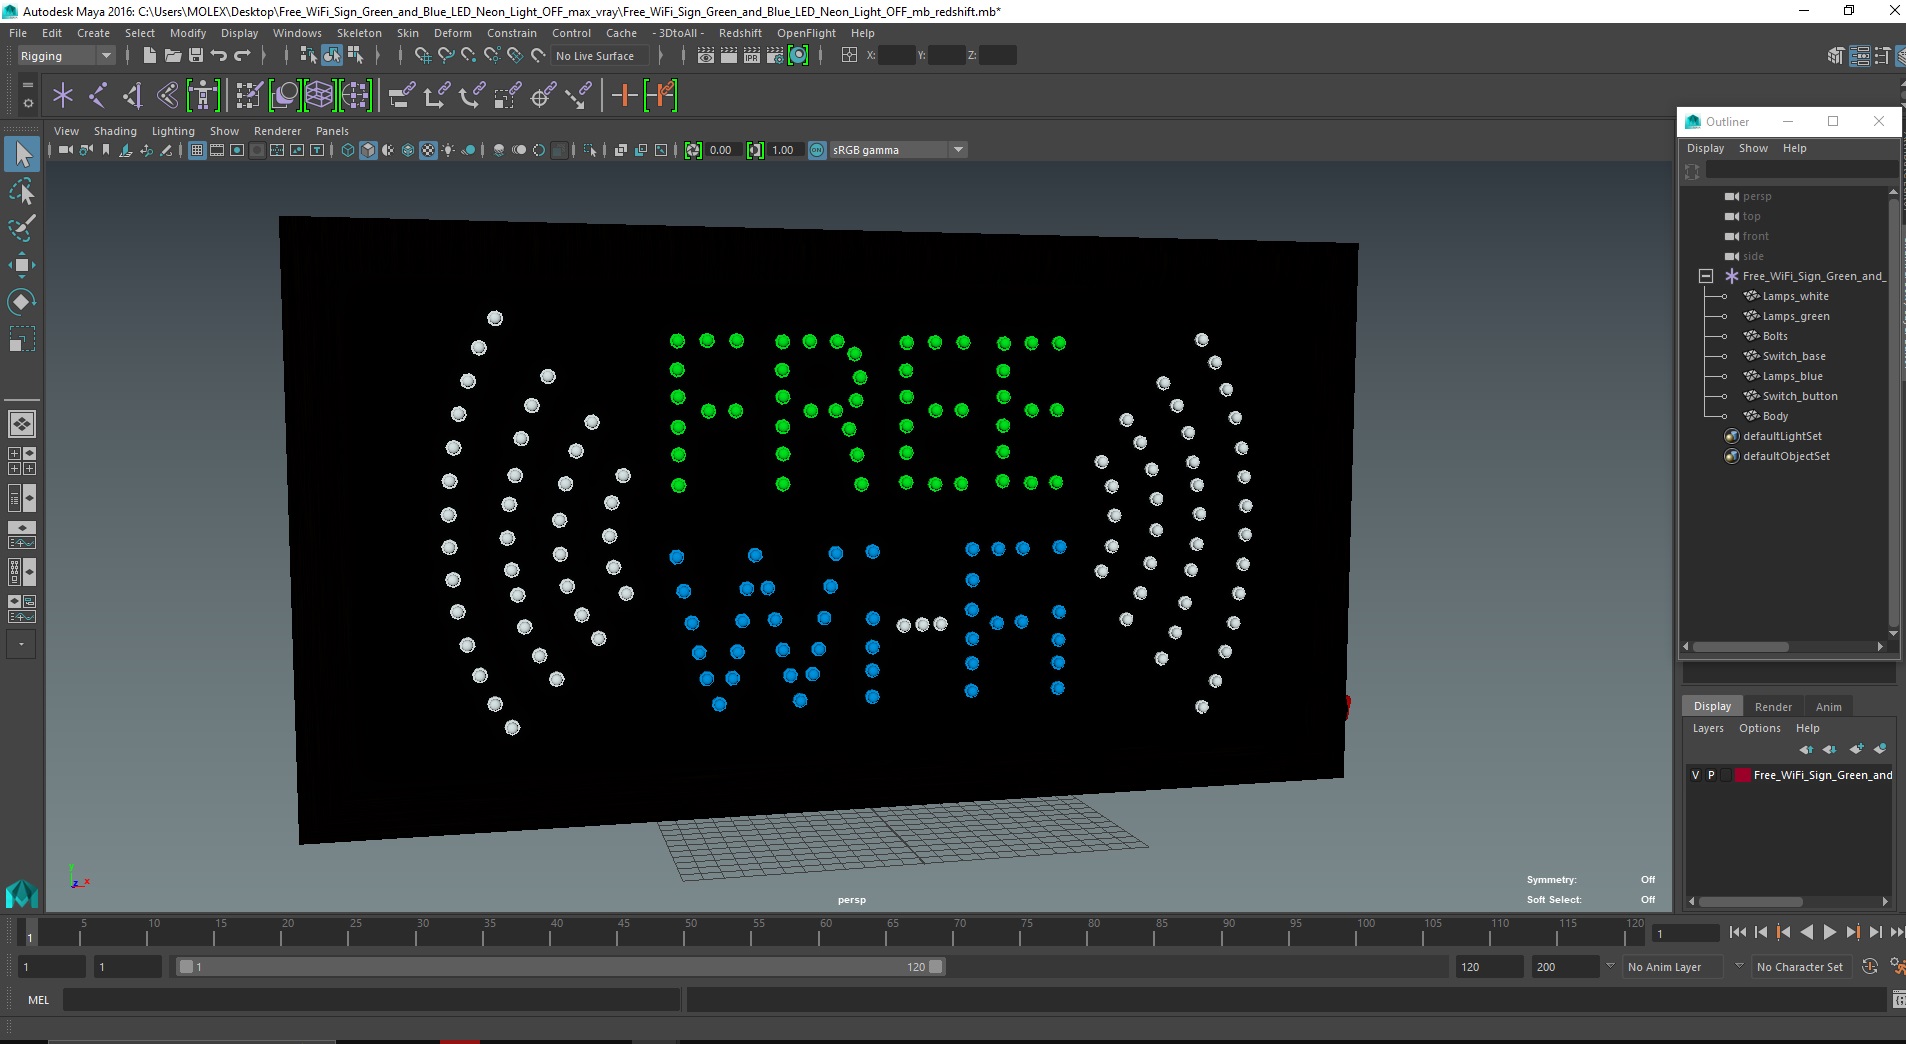Toggle film gate display in viewport

click(217, 150)
